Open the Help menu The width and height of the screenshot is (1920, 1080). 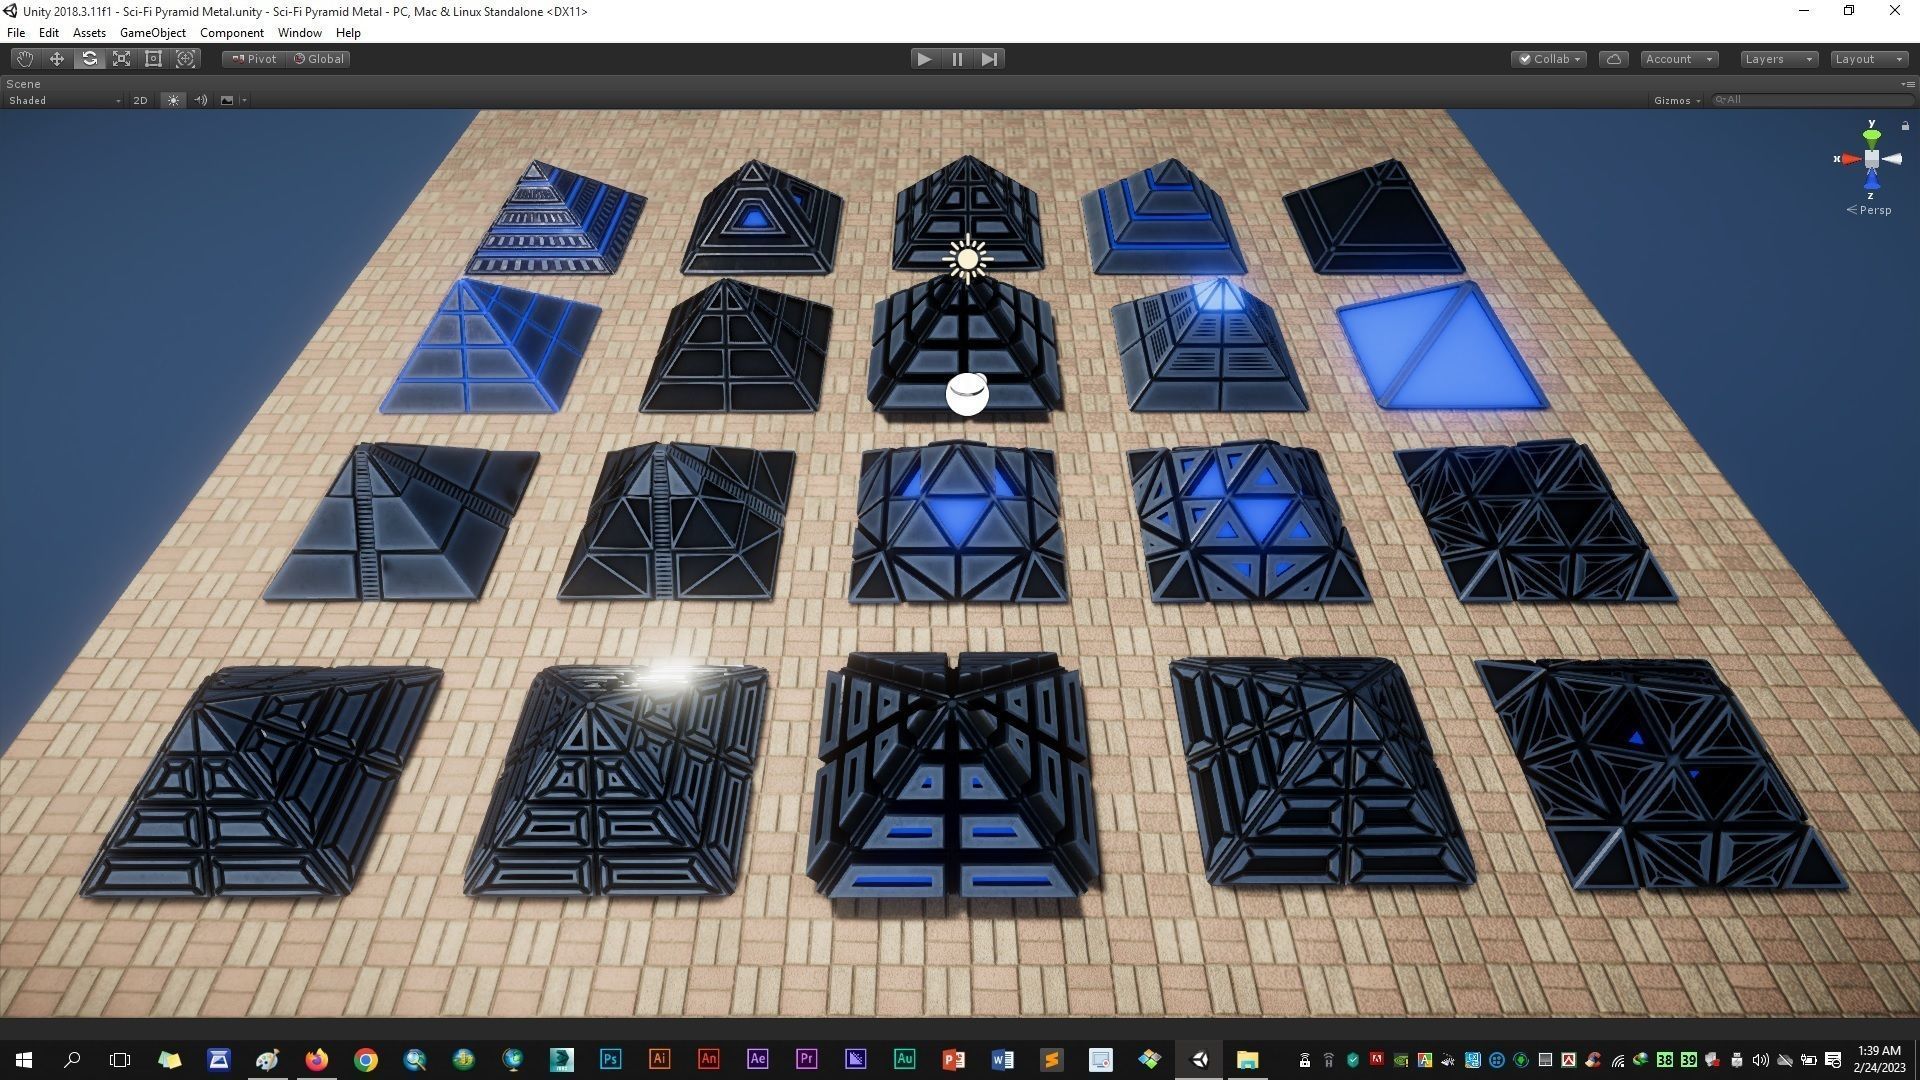point(348,33)
